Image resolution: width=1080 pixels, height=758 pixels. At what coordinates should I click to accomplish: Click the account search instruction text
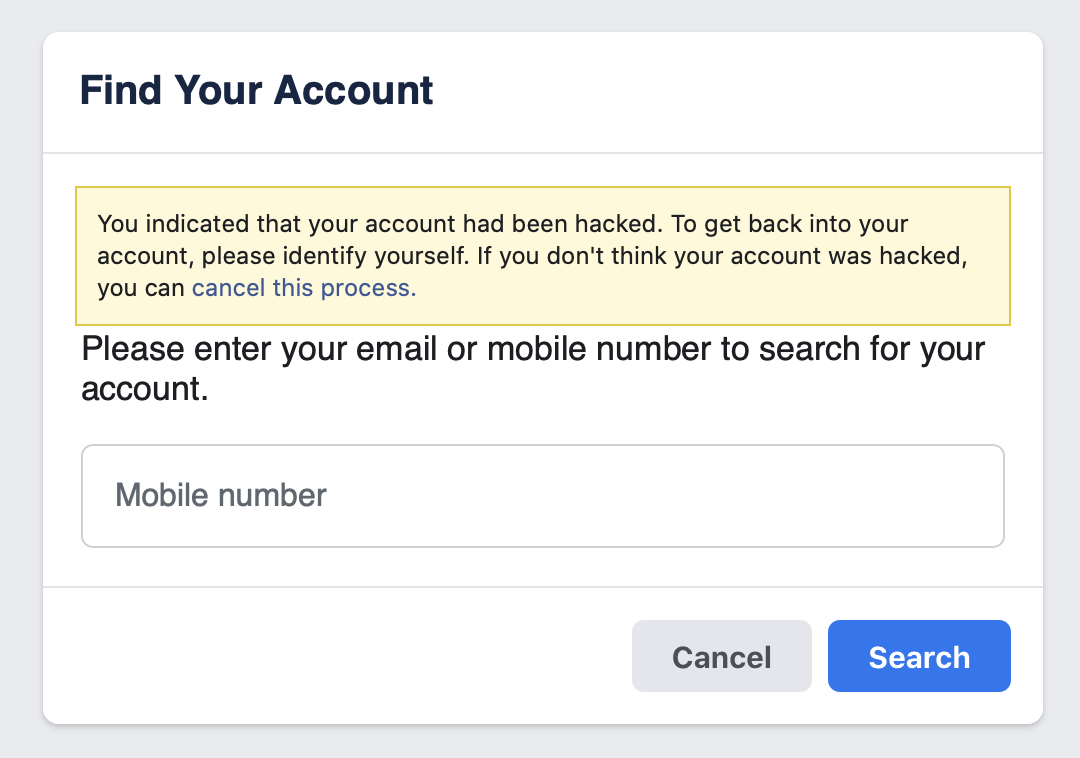click(532, 368)
